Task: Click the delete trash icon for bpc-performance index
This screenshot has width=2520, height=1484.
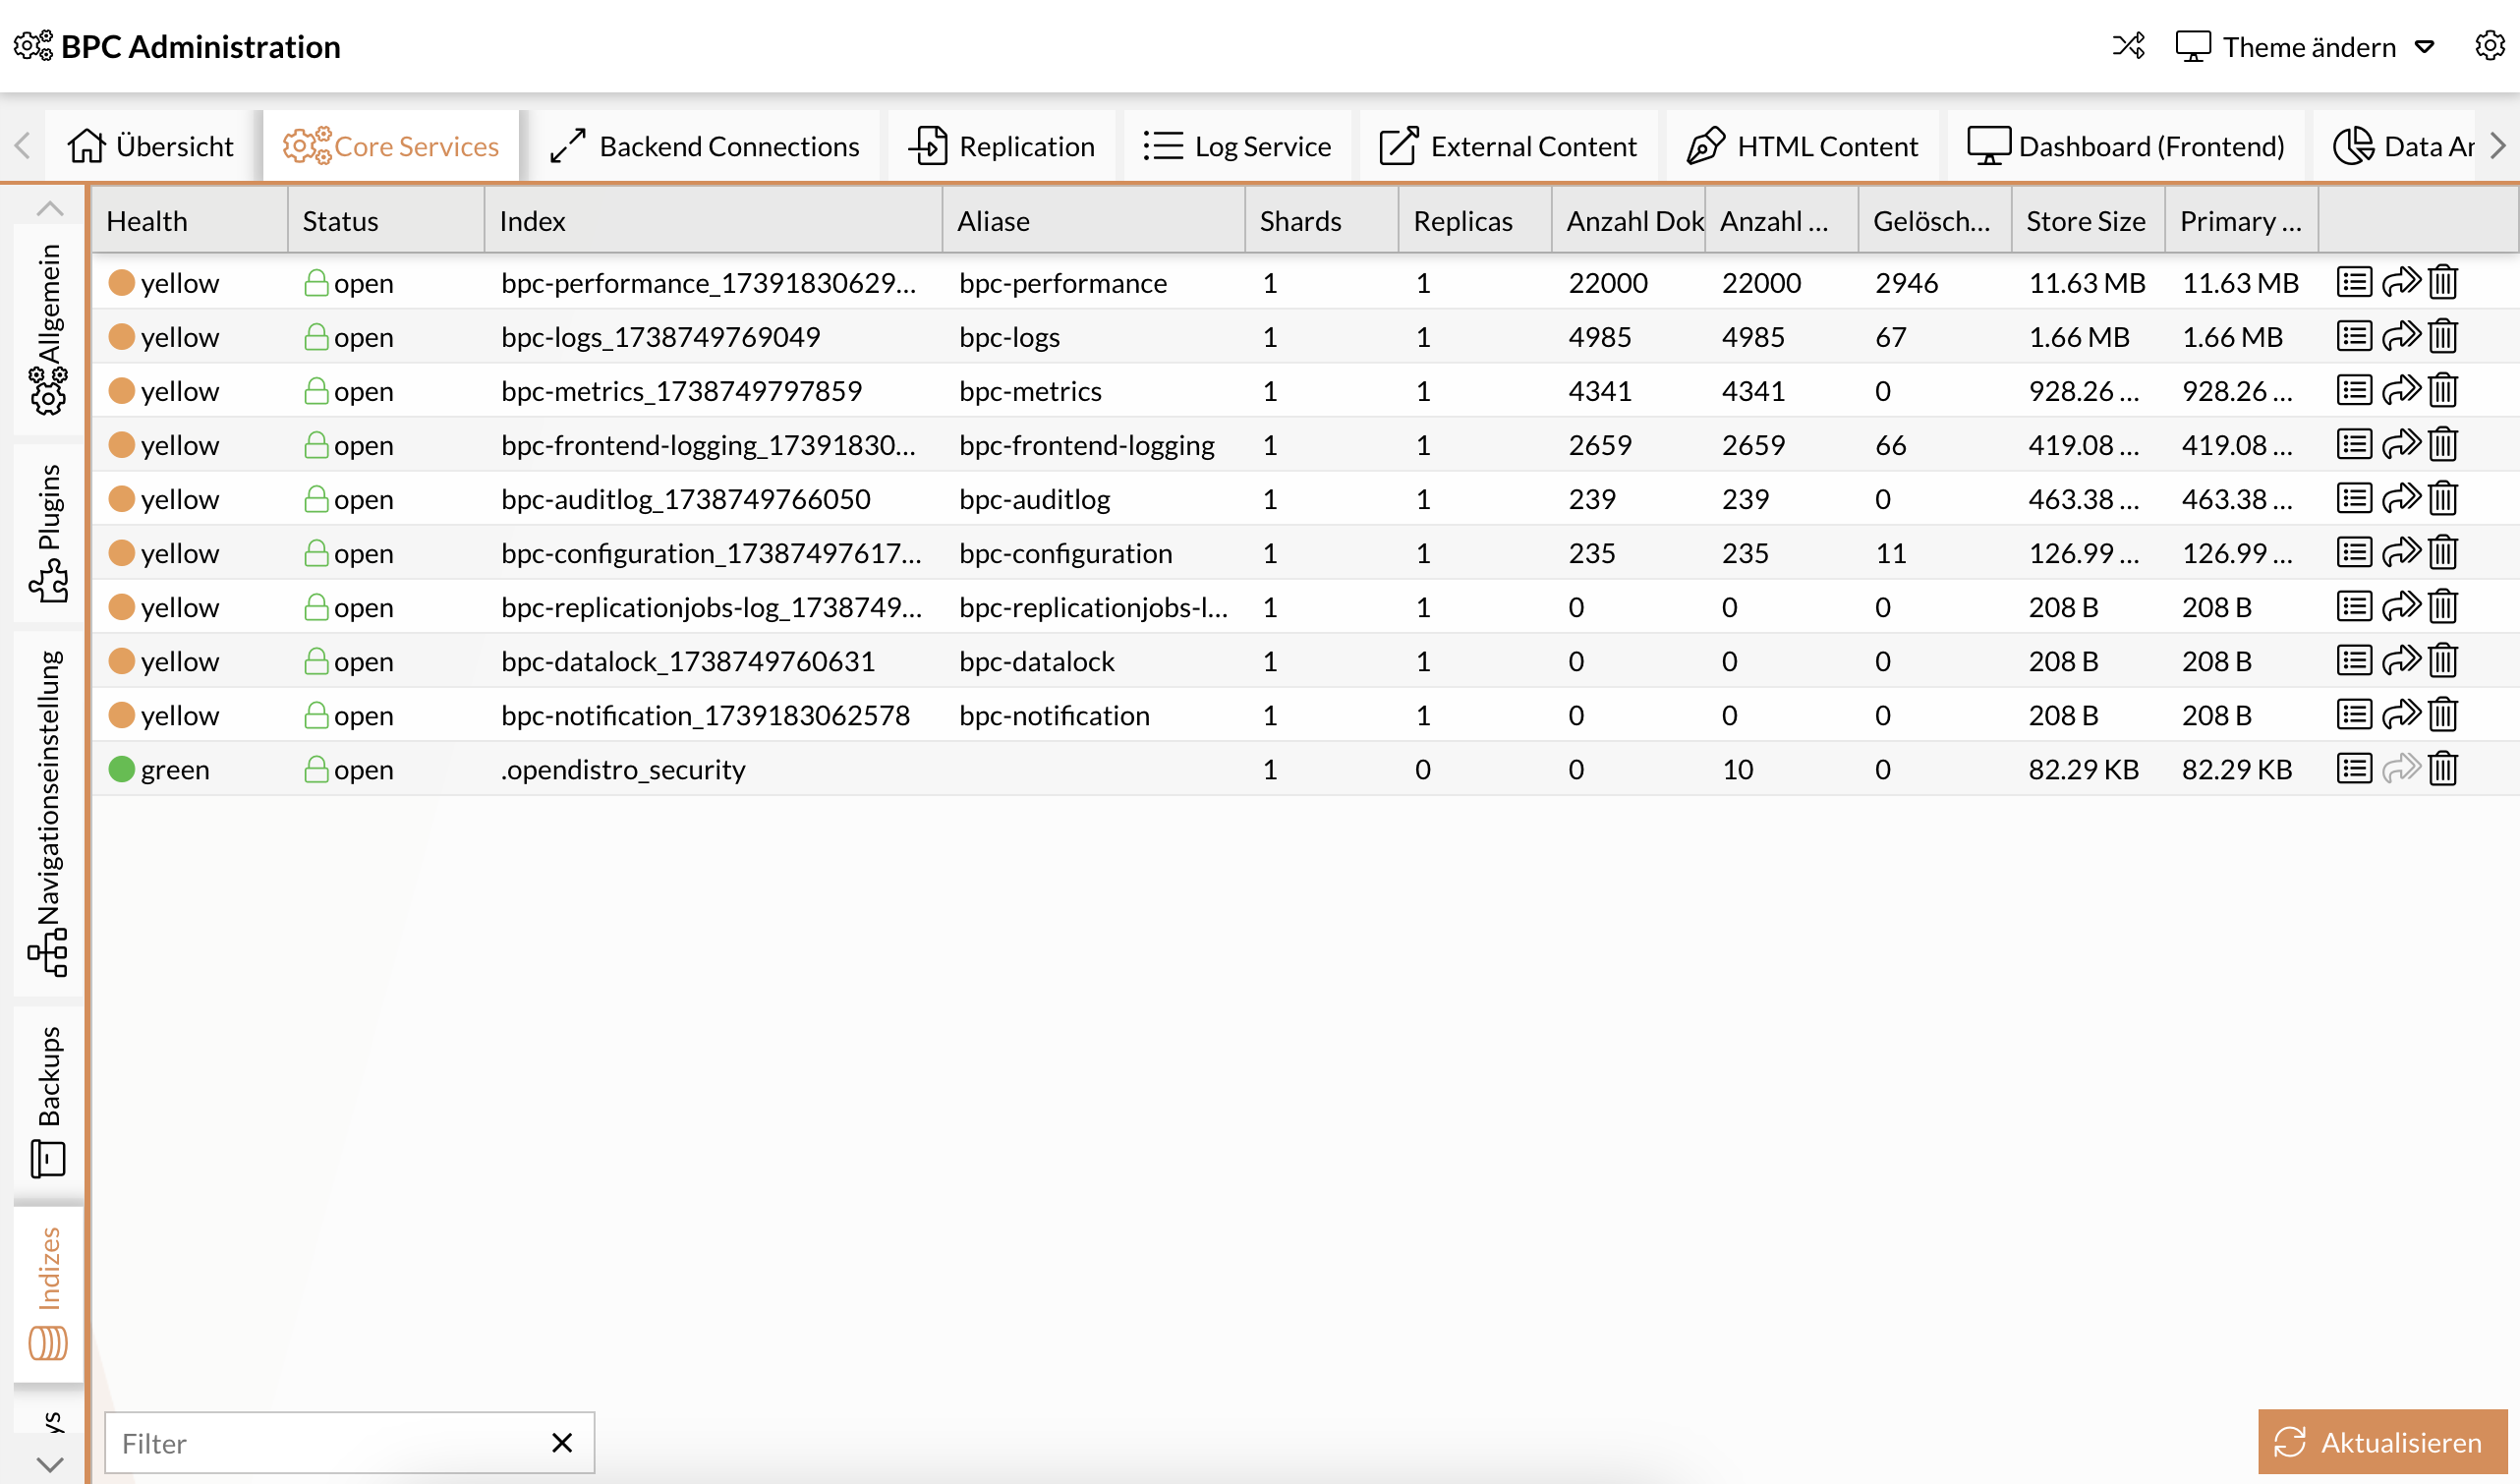Action: [2443, 283]
